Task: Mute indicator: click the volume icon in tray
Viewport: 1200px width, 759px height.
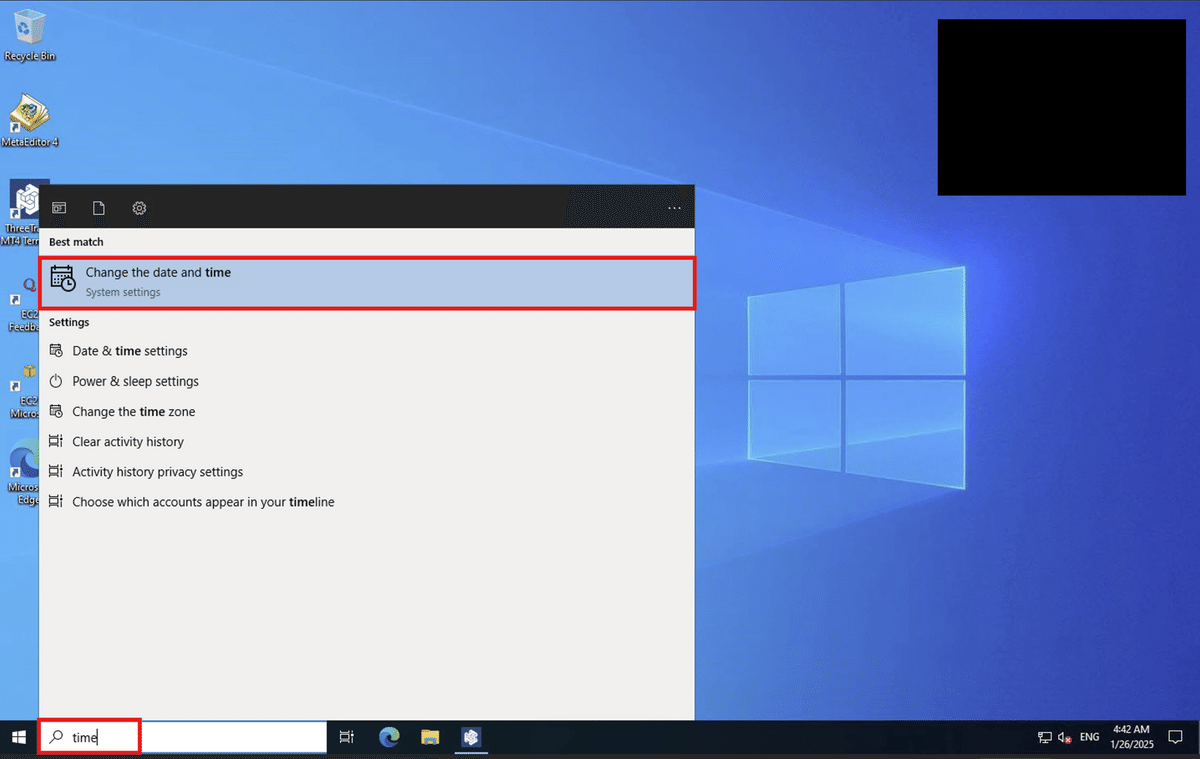Action: [x=1062, y=737]
